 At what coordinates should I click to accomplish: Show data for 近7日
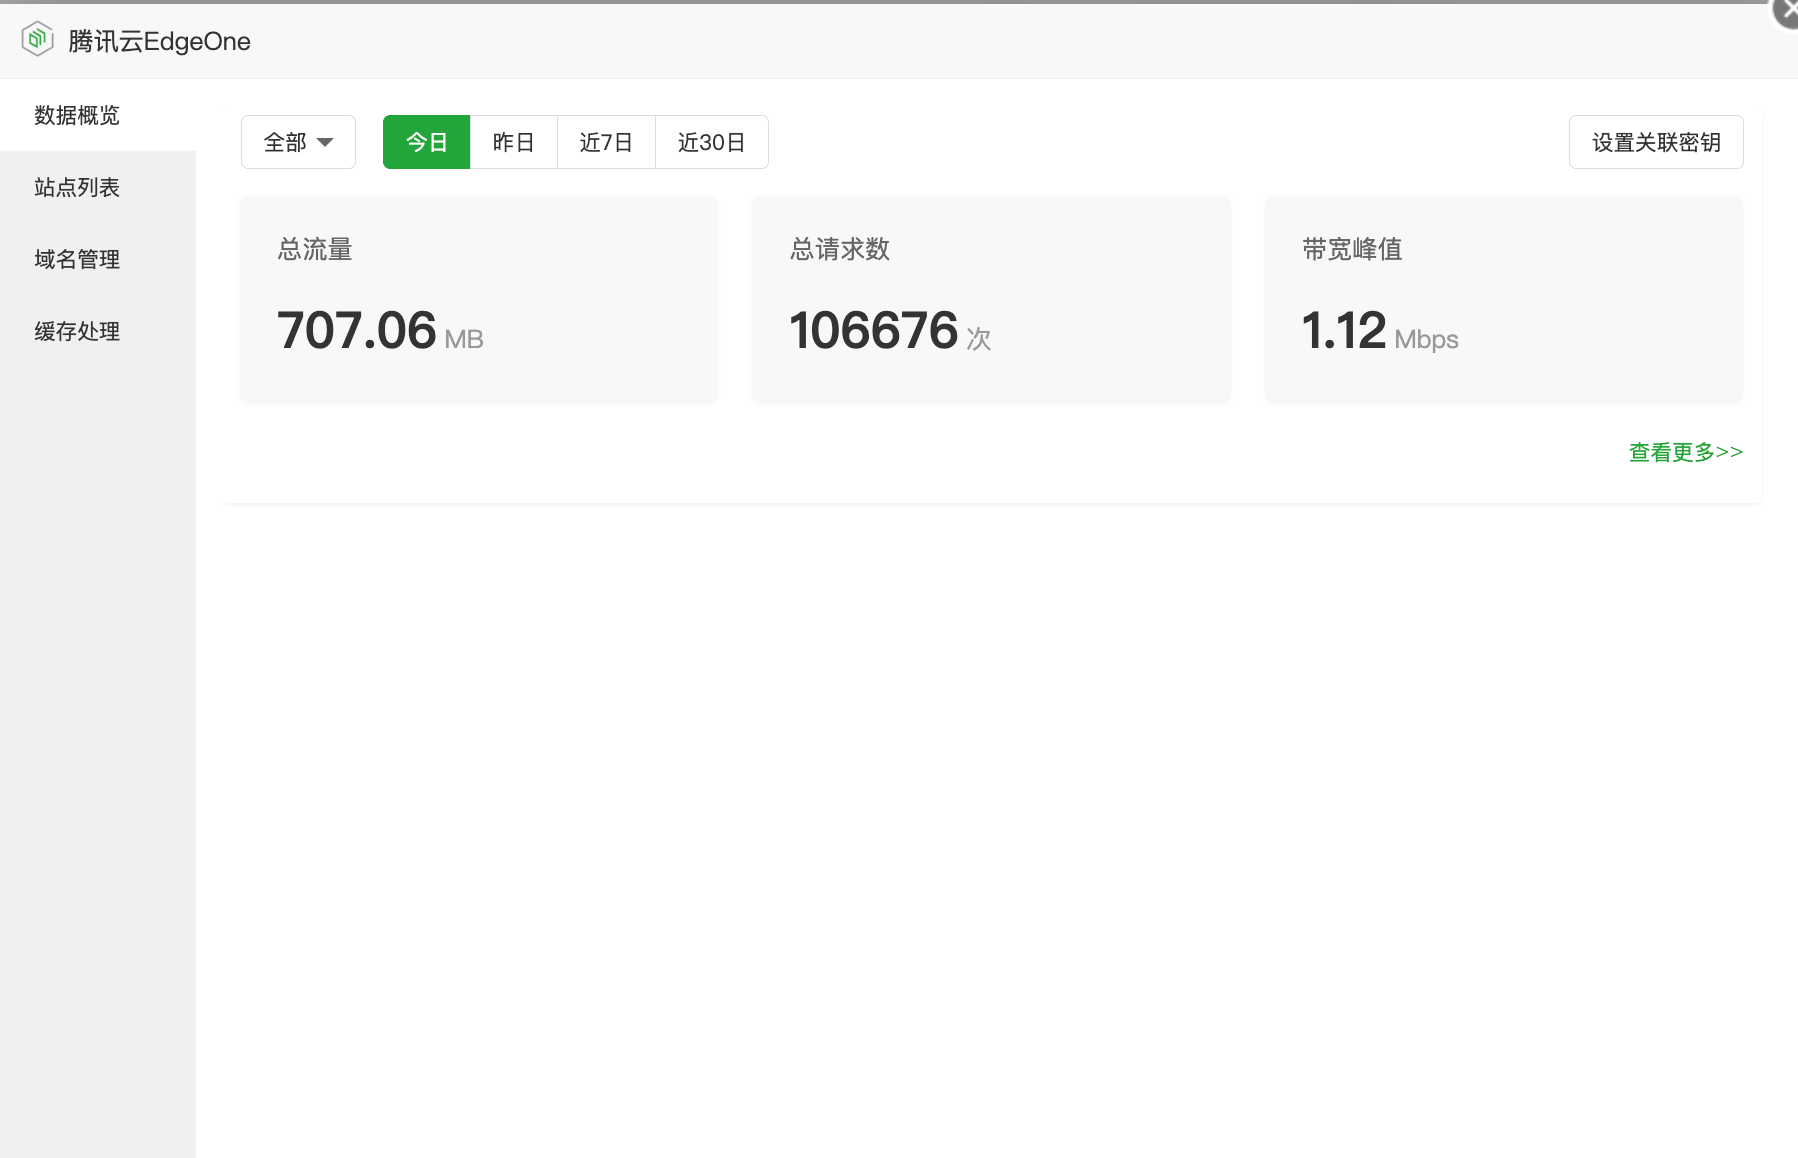pos(606,143)
